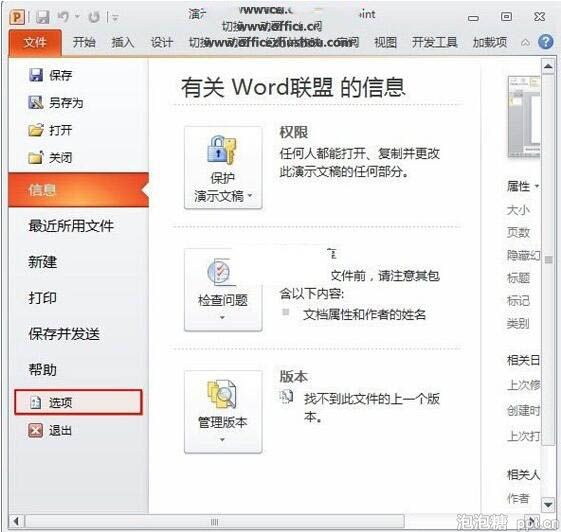Click the document icon beside 找不到此文件的上一个版本

286,396
